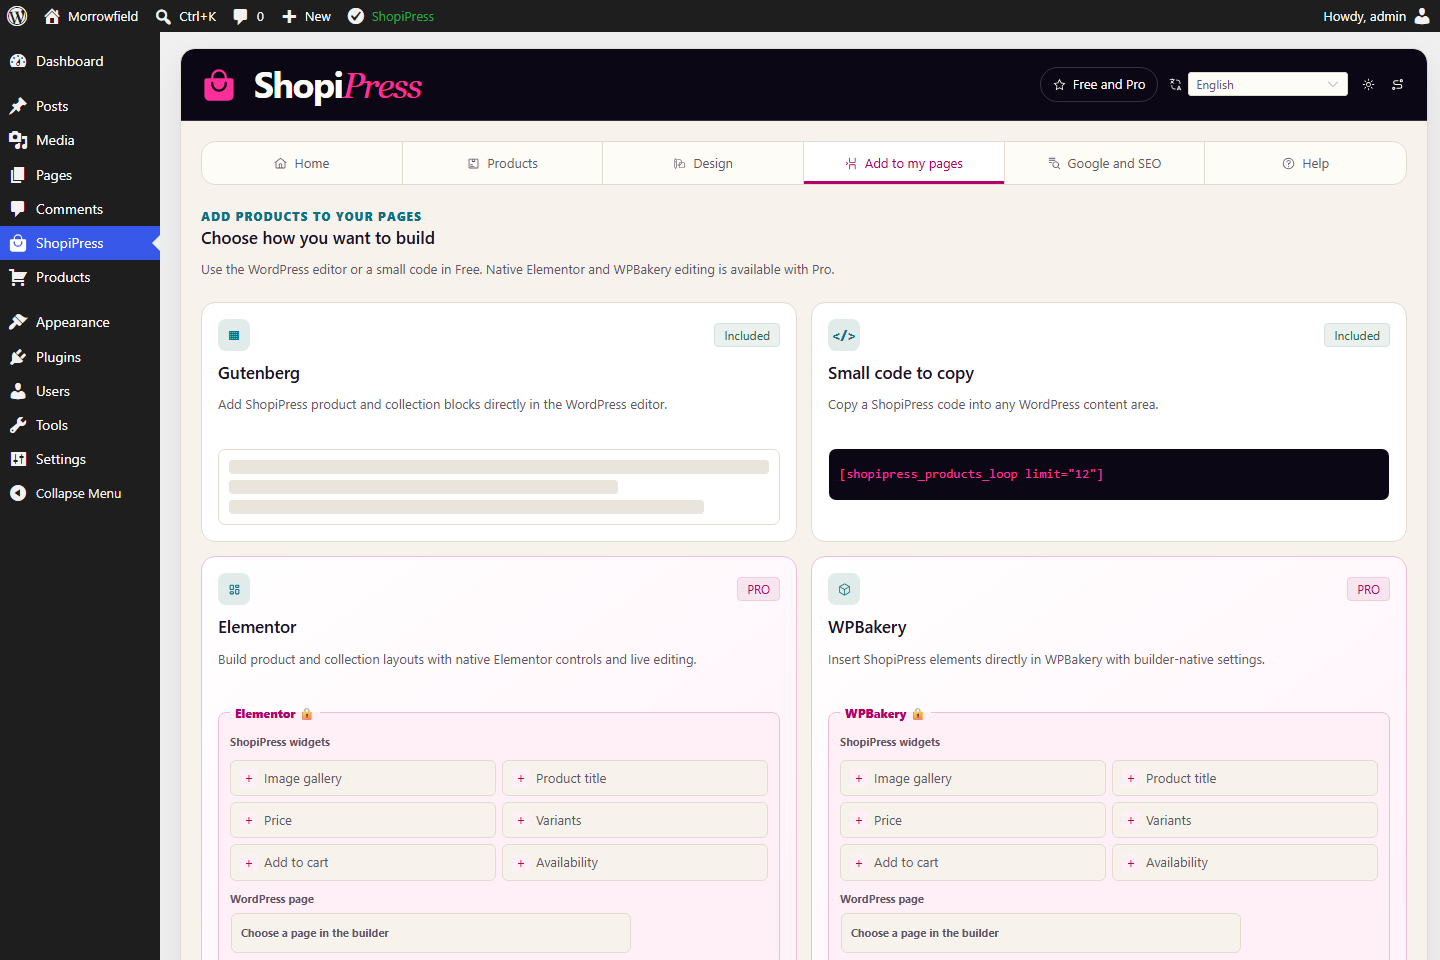This screenshot has height=960, width=1440.
Task: Add Price widget in Elementor
Action: (363, 820)
